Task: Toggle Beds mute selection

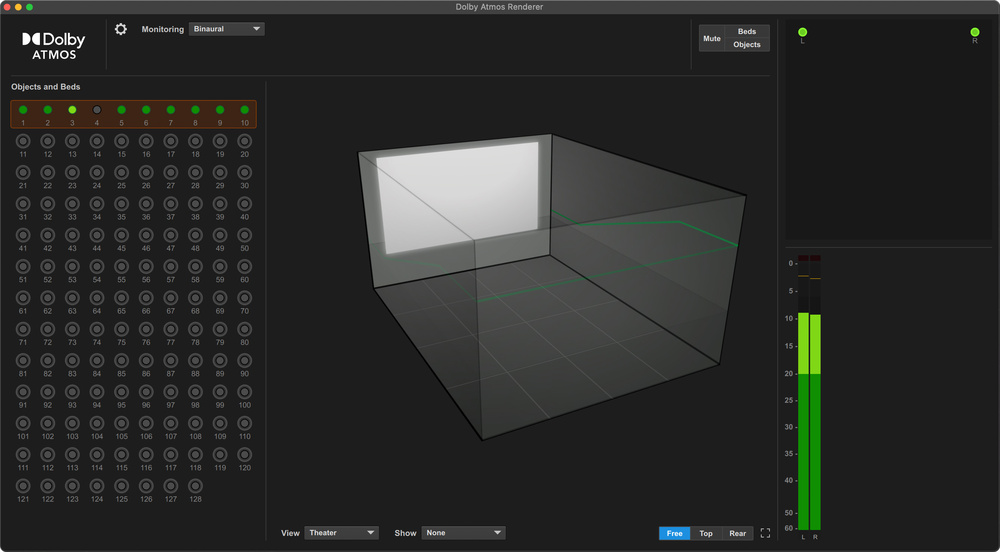Action: click(x=747, y=32)
